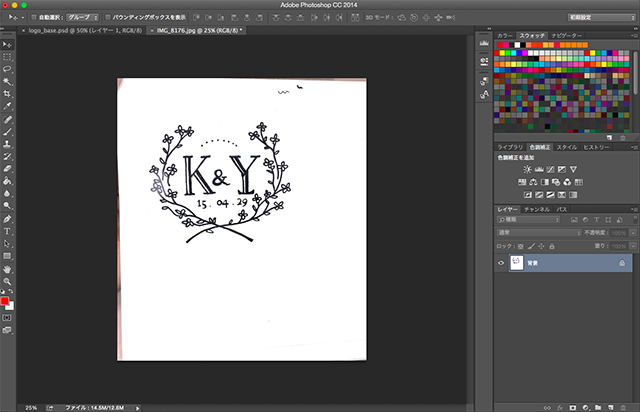Open the 不透明度 opacity slider arrow
Viewport: 640px width, 412px height.
click(633, 233)
